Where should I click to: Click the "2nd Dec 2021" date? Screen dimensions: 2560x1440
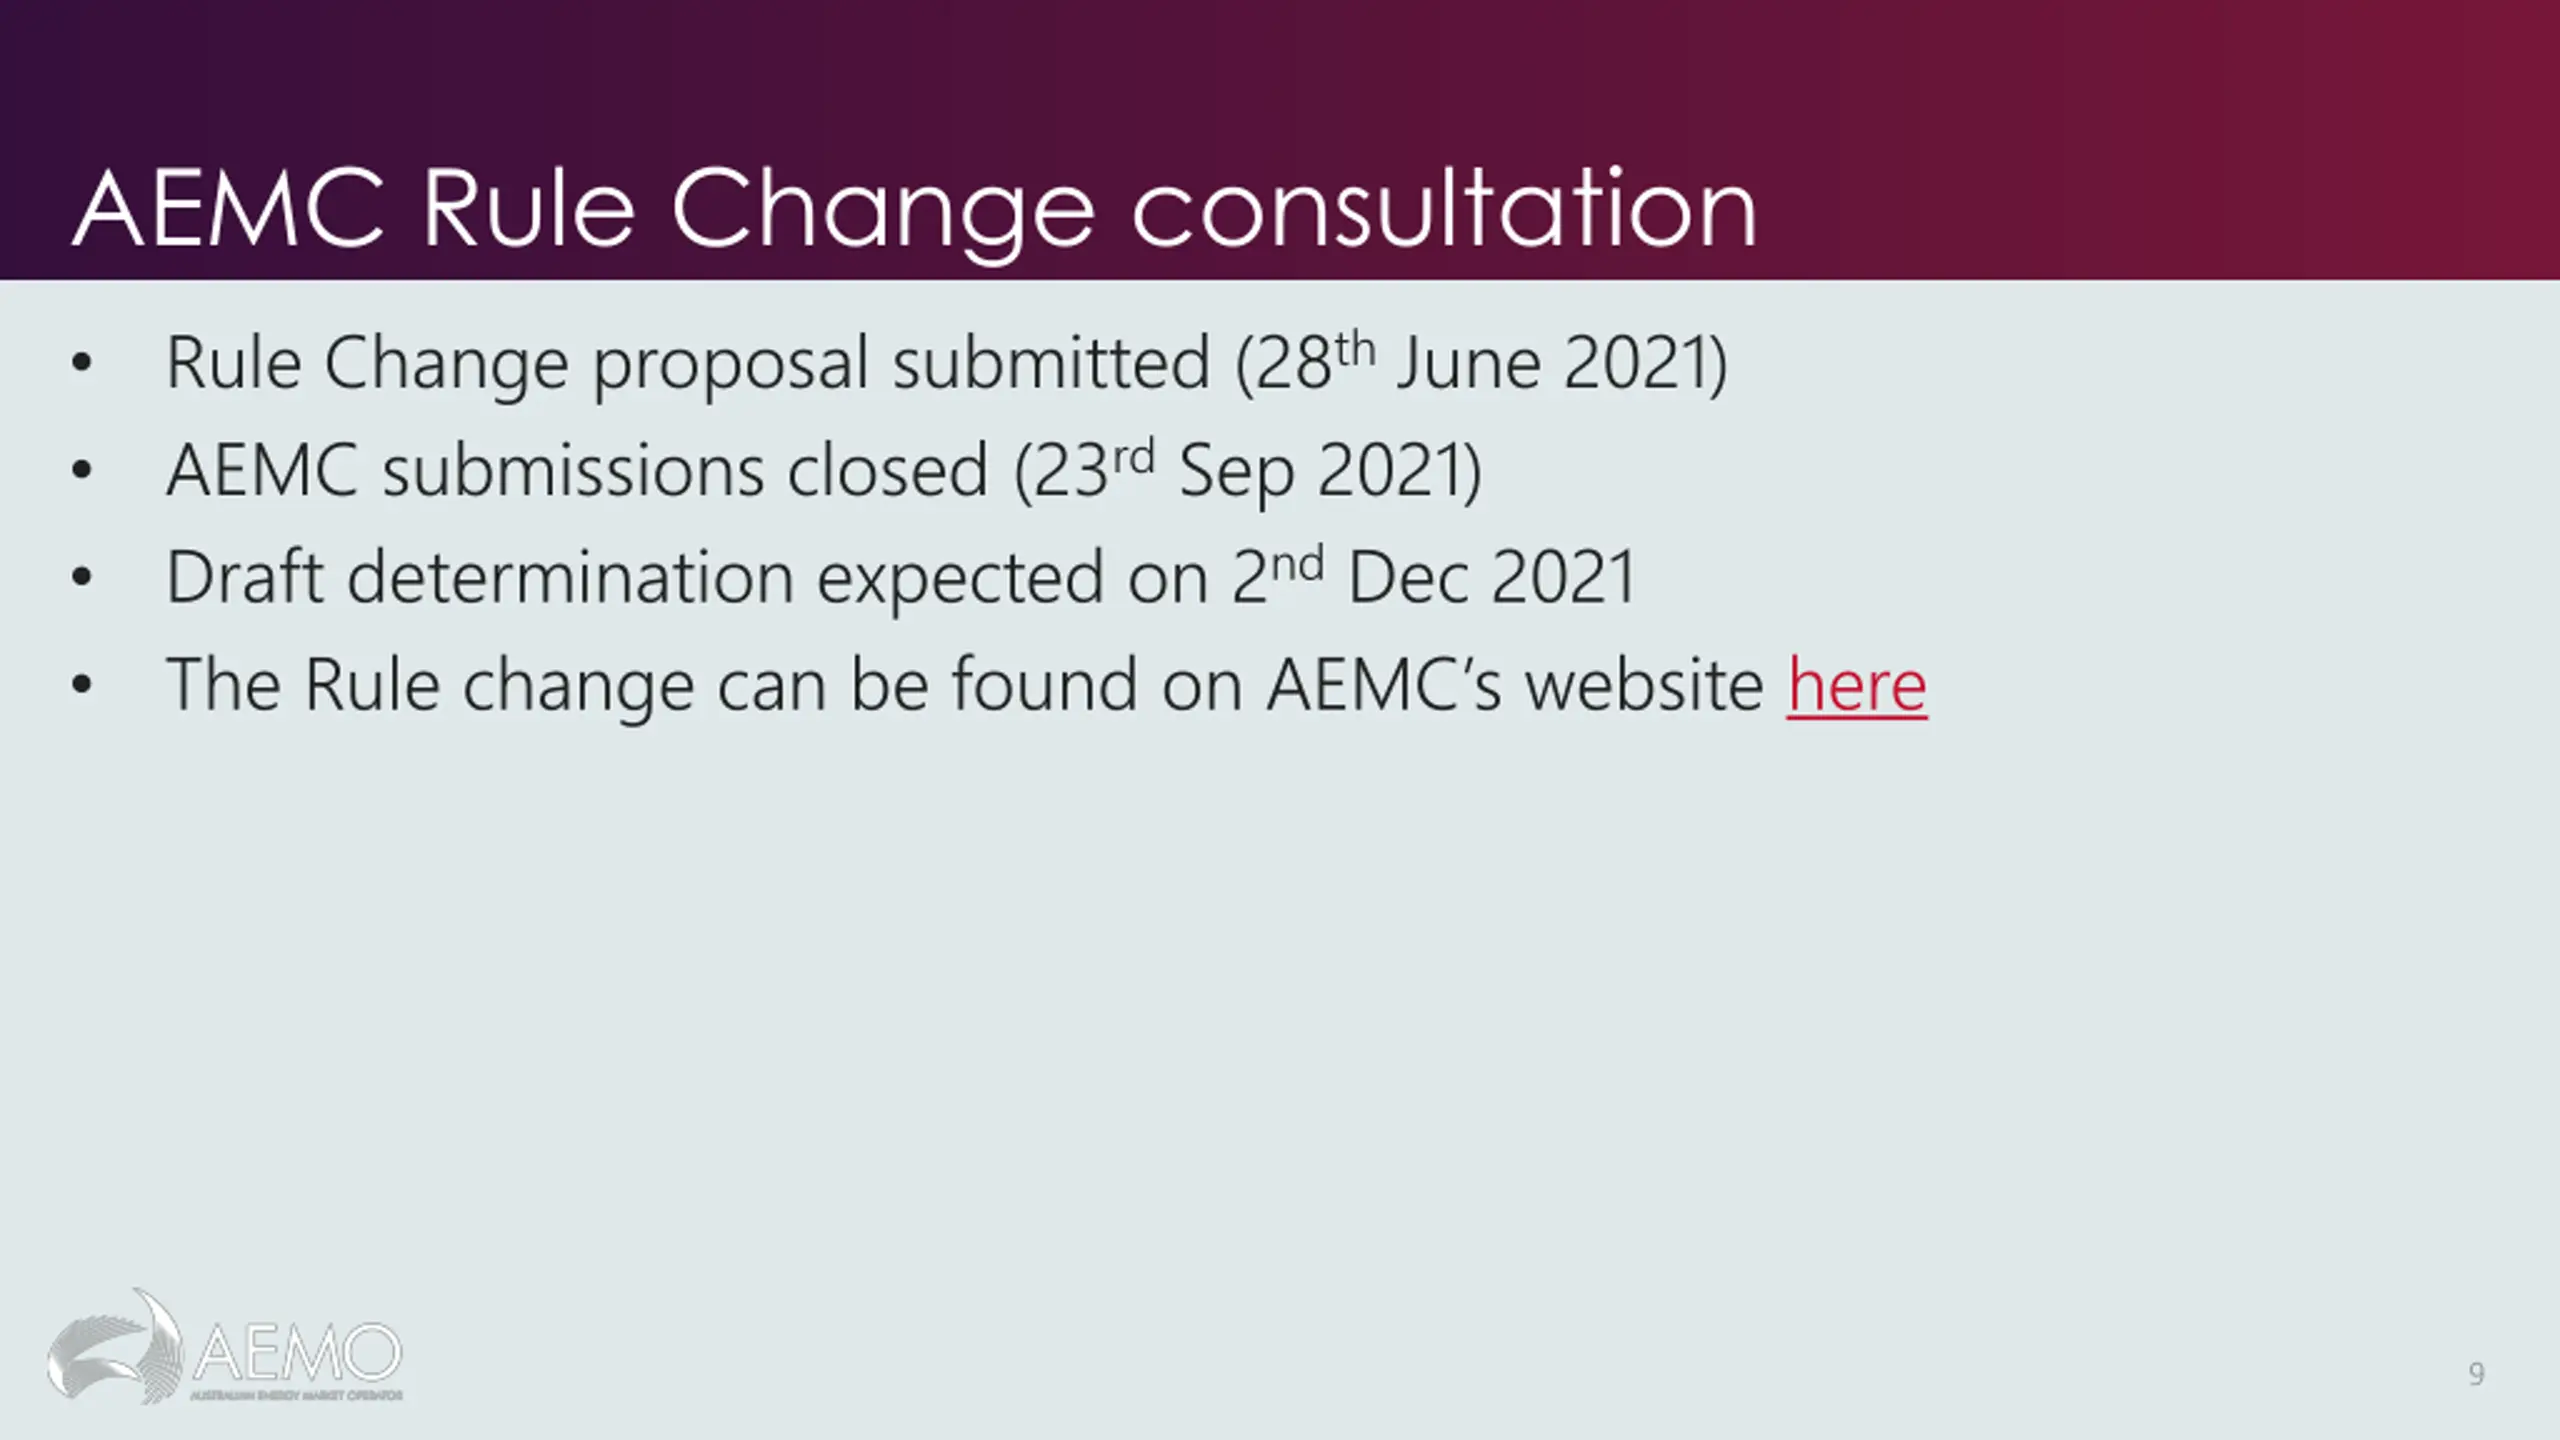pyautogui.click(x=1433, y=577)
